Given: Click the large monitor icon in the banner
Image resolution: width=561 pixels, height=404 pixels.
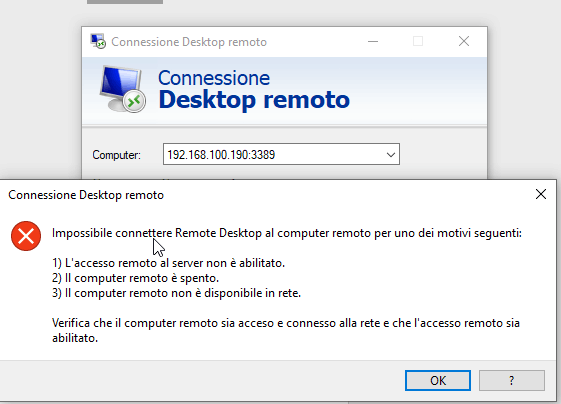Looking at the screenshot, I should [x=122, y=89].
